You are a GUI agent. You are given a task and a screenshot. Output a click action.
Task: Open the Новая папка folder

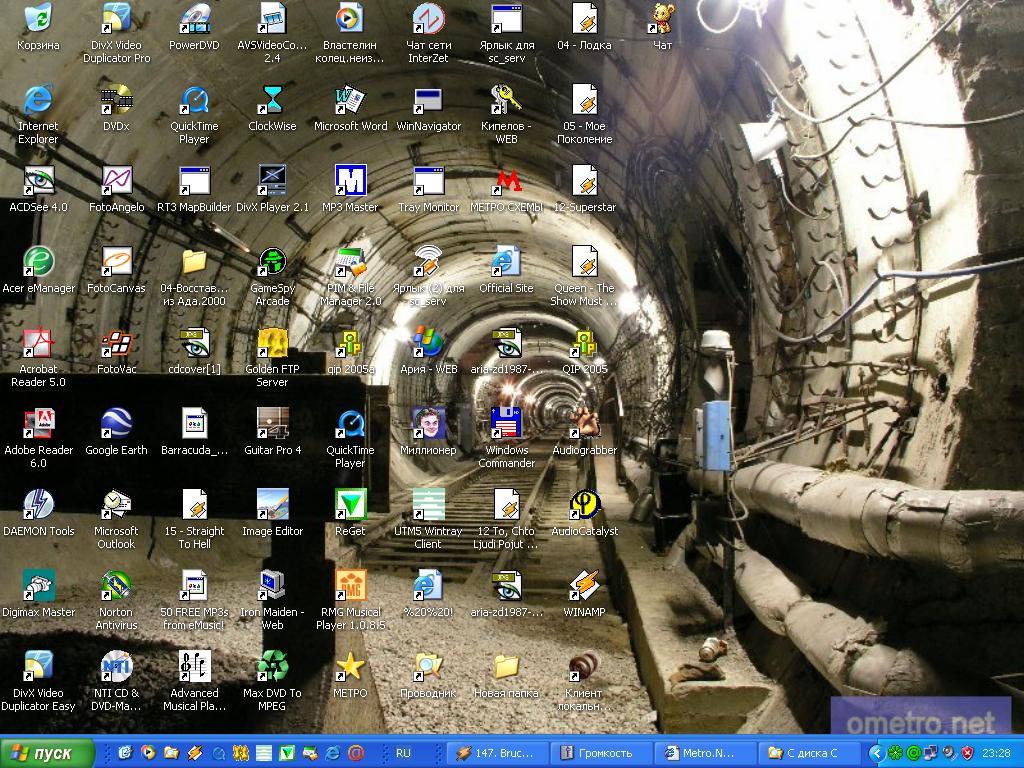(x=506, y=667)
